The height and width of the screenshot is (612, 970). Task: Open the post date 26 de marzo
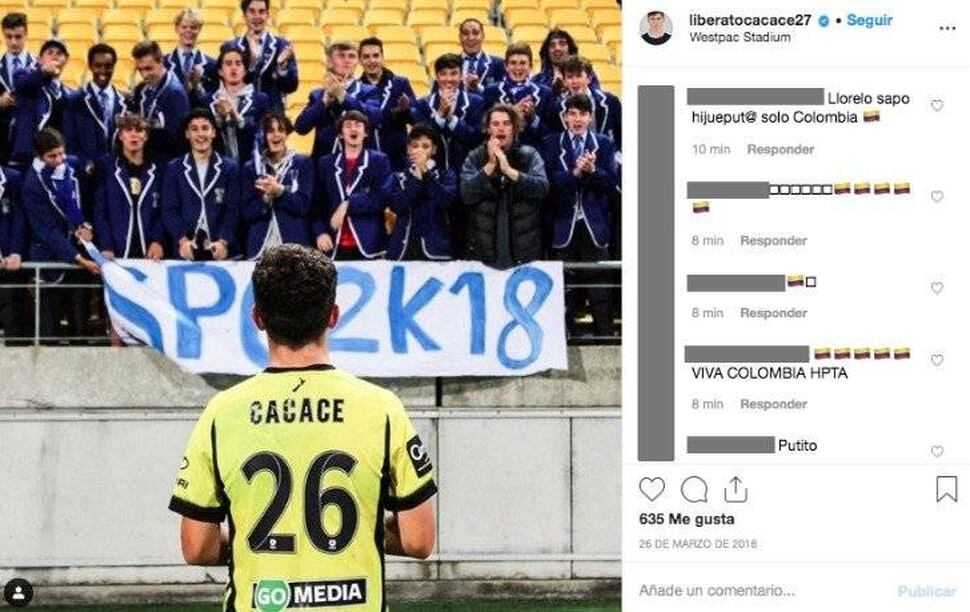698,544
